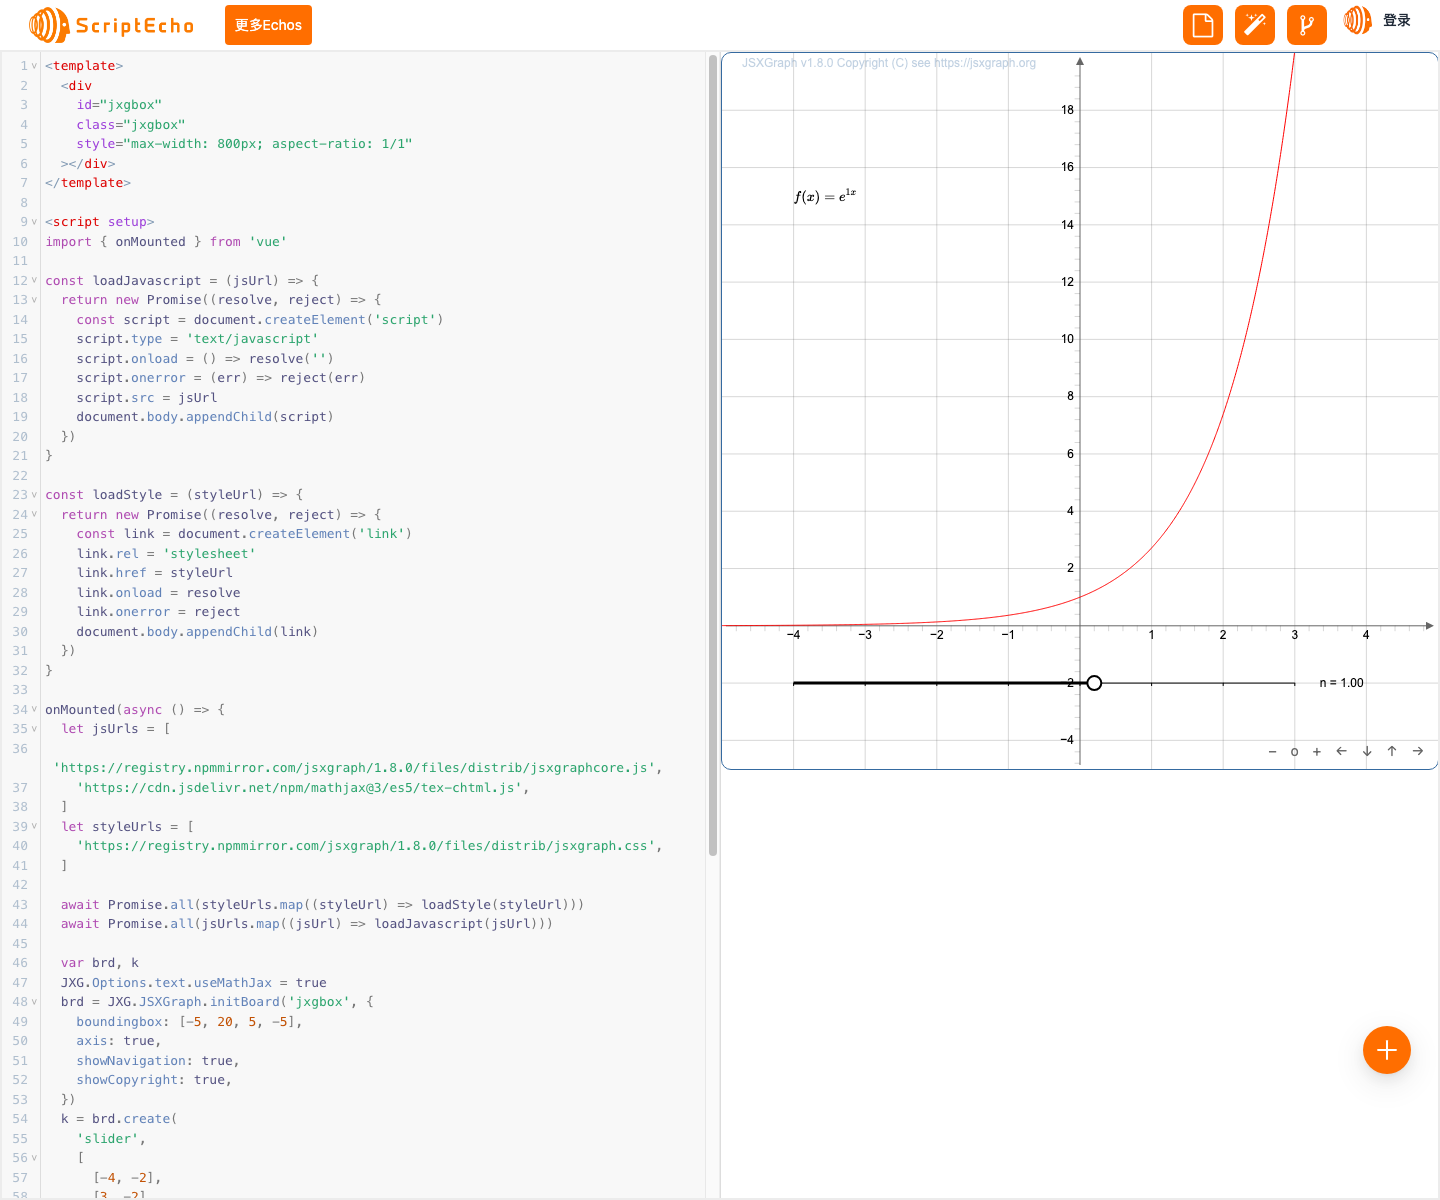
Task: Click 'showNavigation: true' on line 51
Action: point(154,1061)
